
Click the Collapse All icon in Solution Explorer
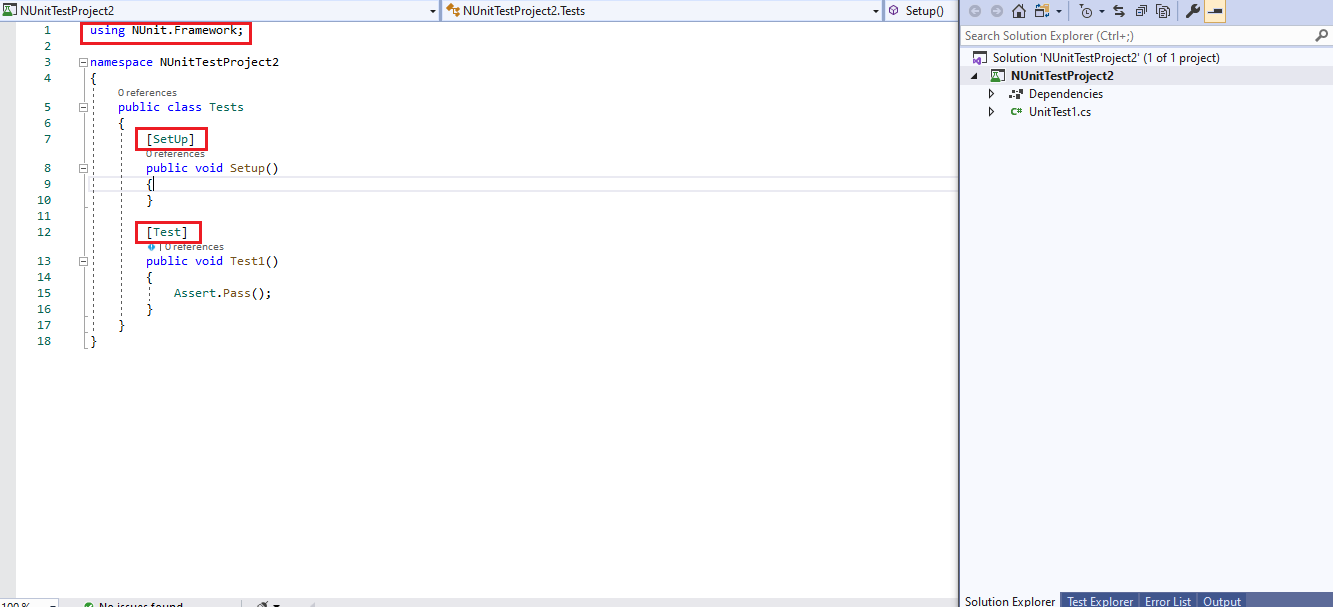click(1141, 11)
